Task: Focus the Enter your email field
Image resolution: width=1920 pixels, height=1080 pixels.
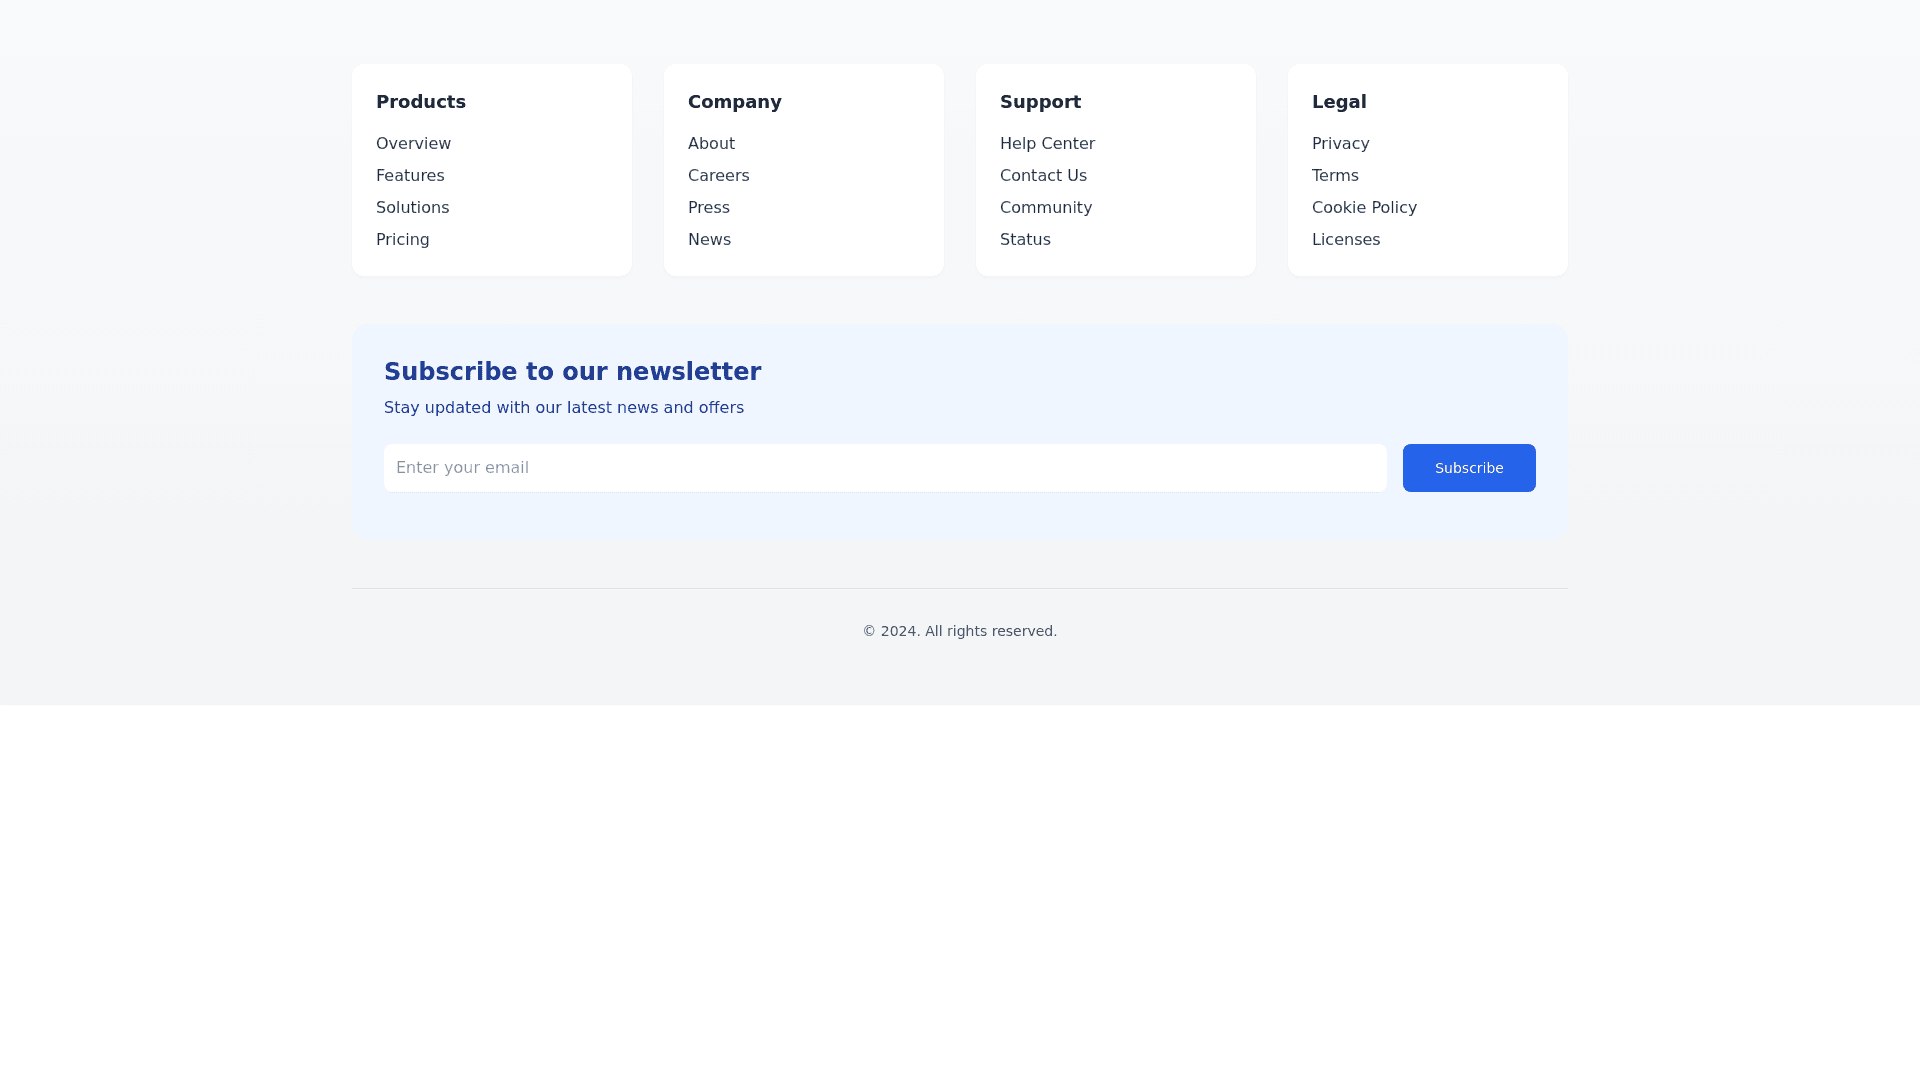Action: (x=884, y=468)
